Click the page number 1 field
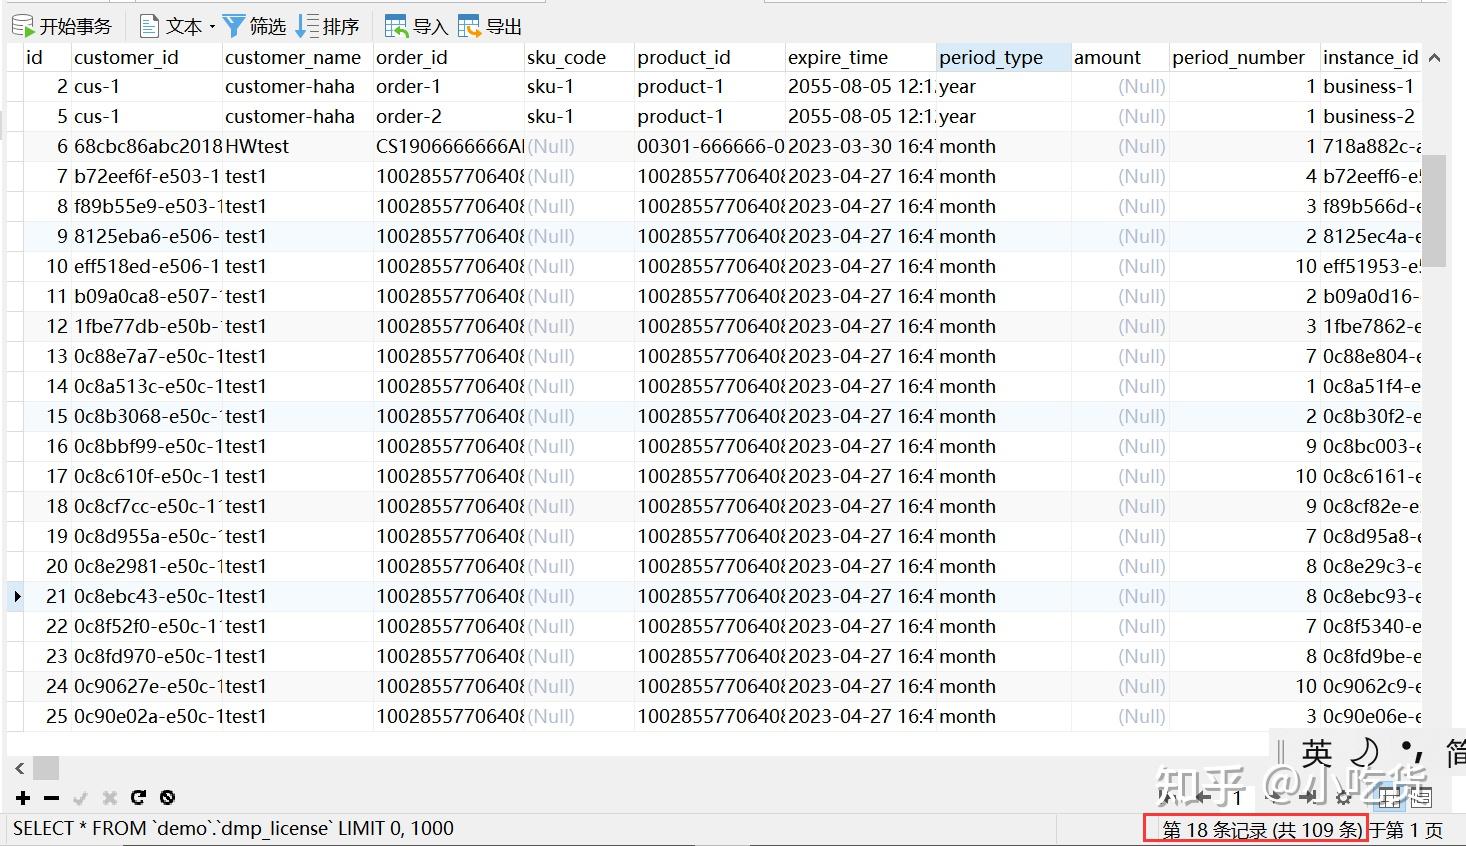Viewport: 1466px width, 846px height. point(1237,797)
